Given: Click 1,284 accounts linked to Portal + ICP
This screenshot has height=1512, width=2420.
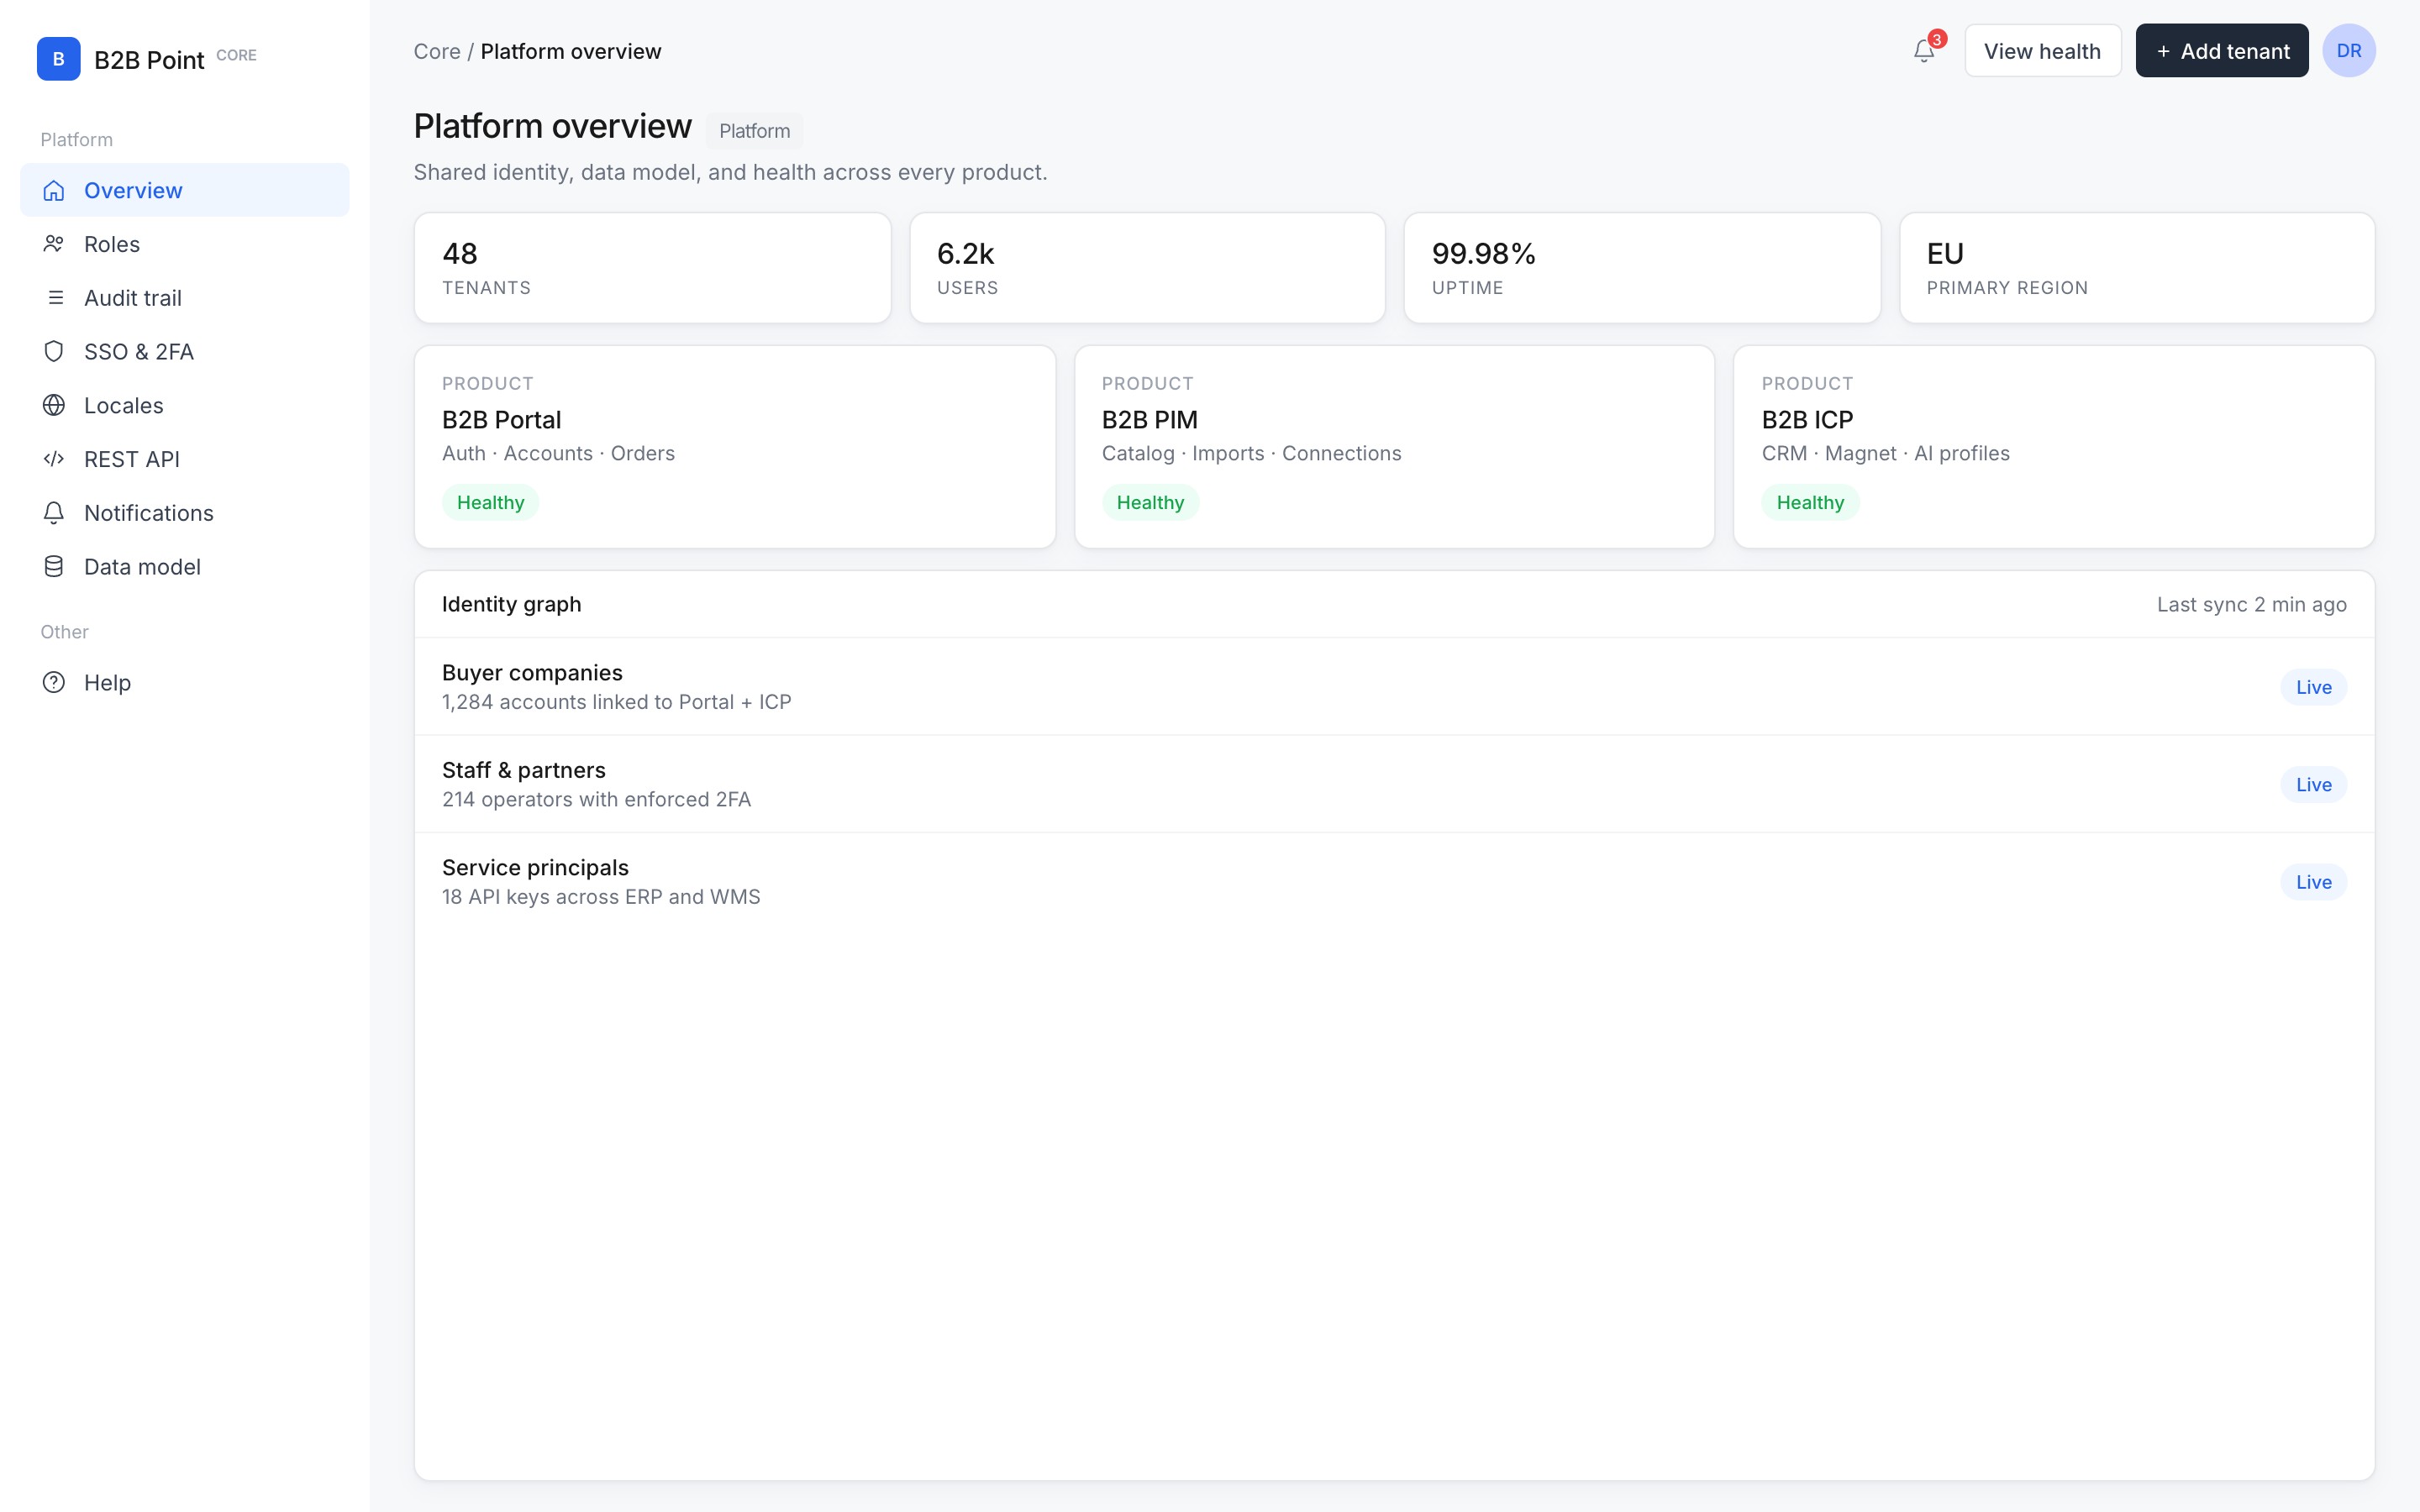Looking at the screenshot, I should 616,702.
